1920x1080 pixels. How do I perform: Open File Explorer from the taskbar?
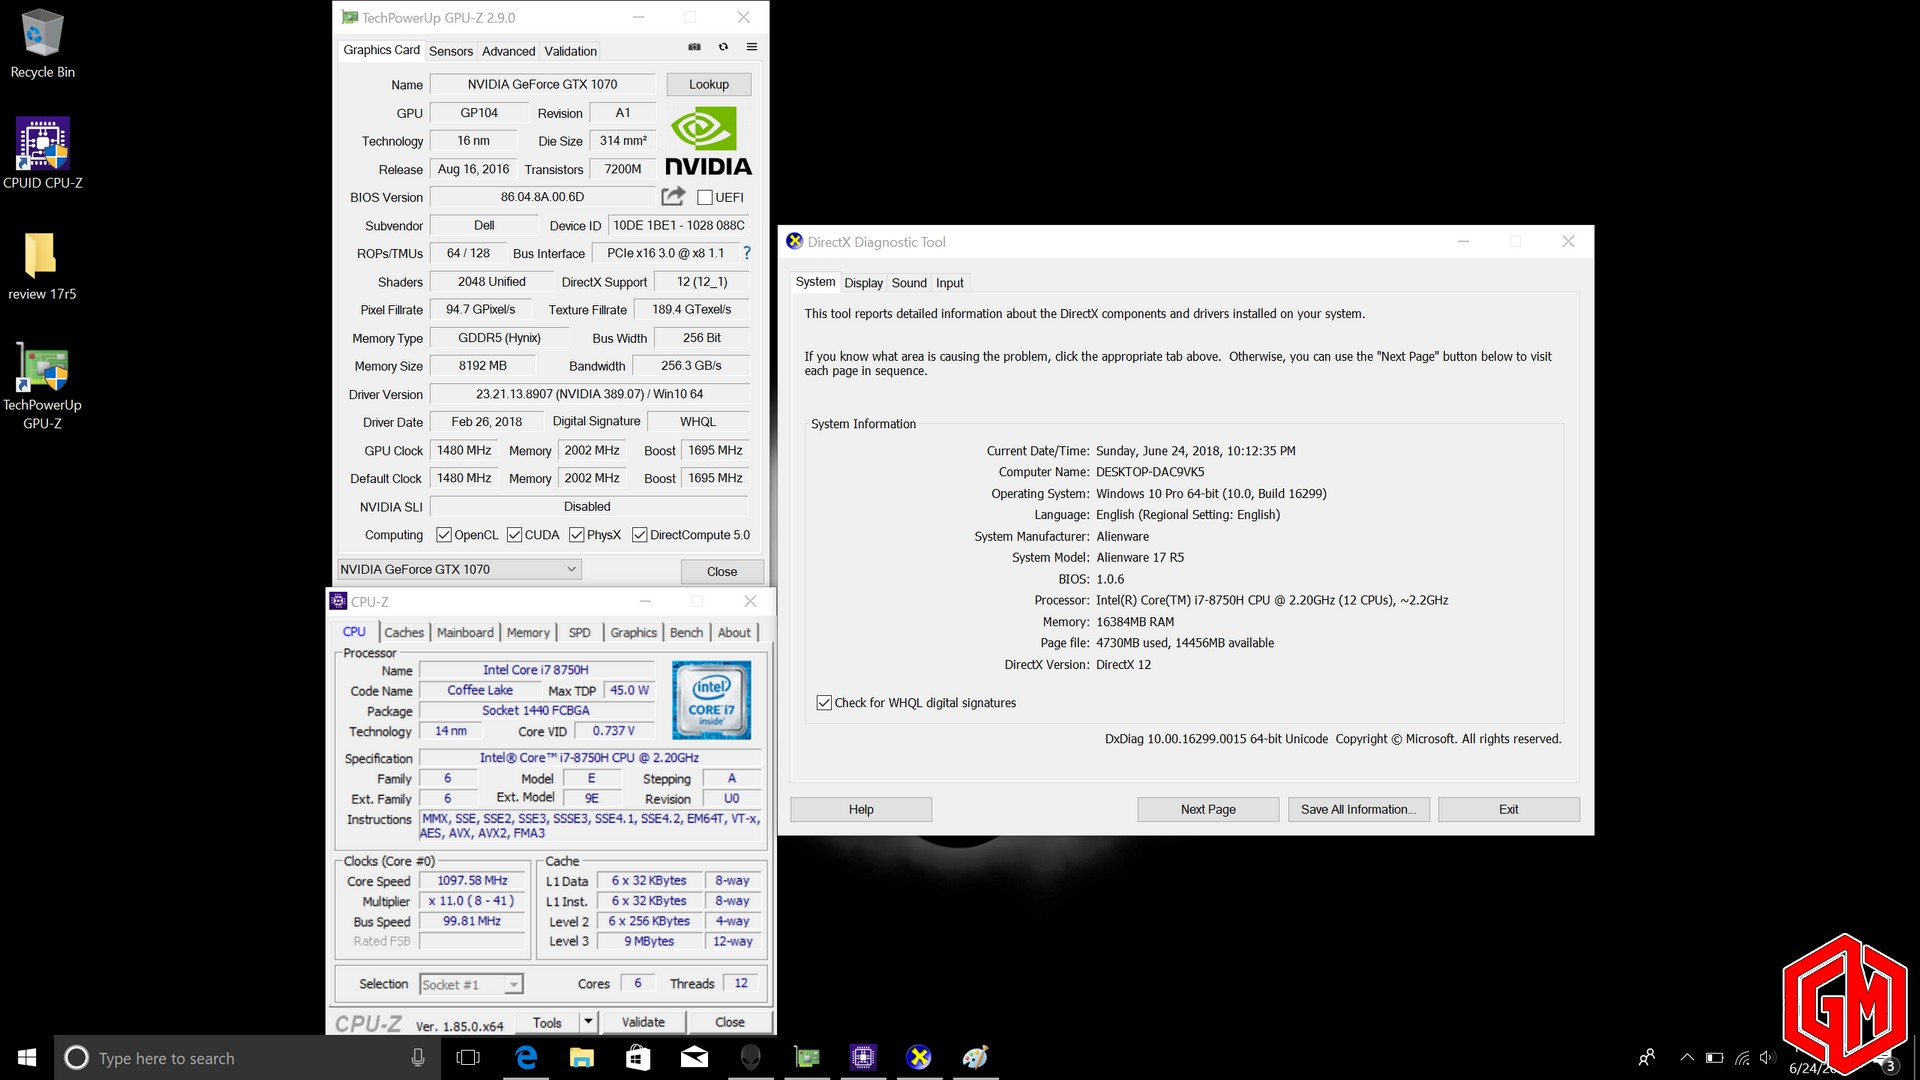[x=582, y=1058]
